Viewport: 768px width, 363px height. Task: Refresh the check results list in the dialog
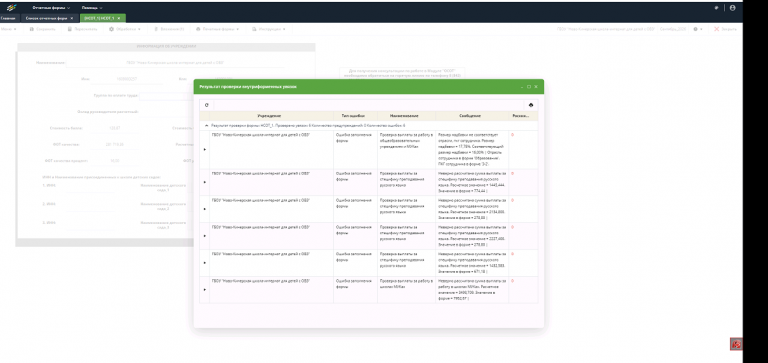[x=207, y=105]
